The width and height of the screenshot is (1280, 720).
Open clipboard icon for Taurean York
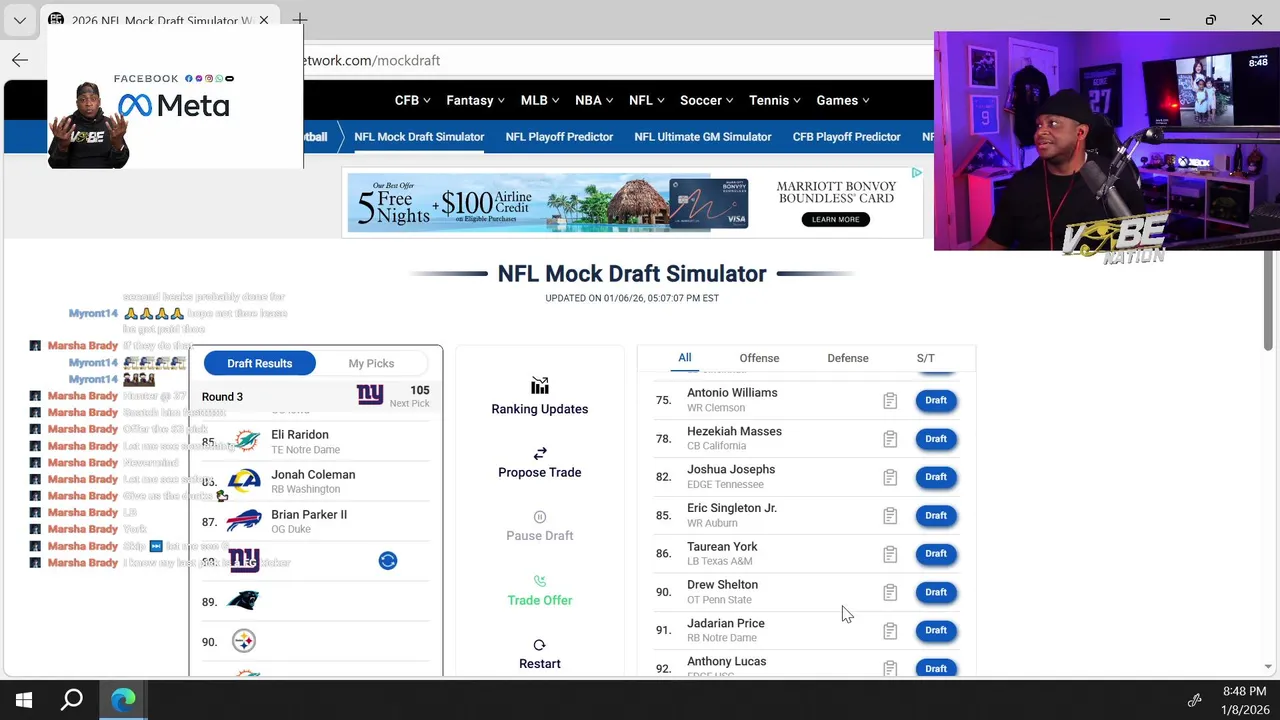(890, 554)
